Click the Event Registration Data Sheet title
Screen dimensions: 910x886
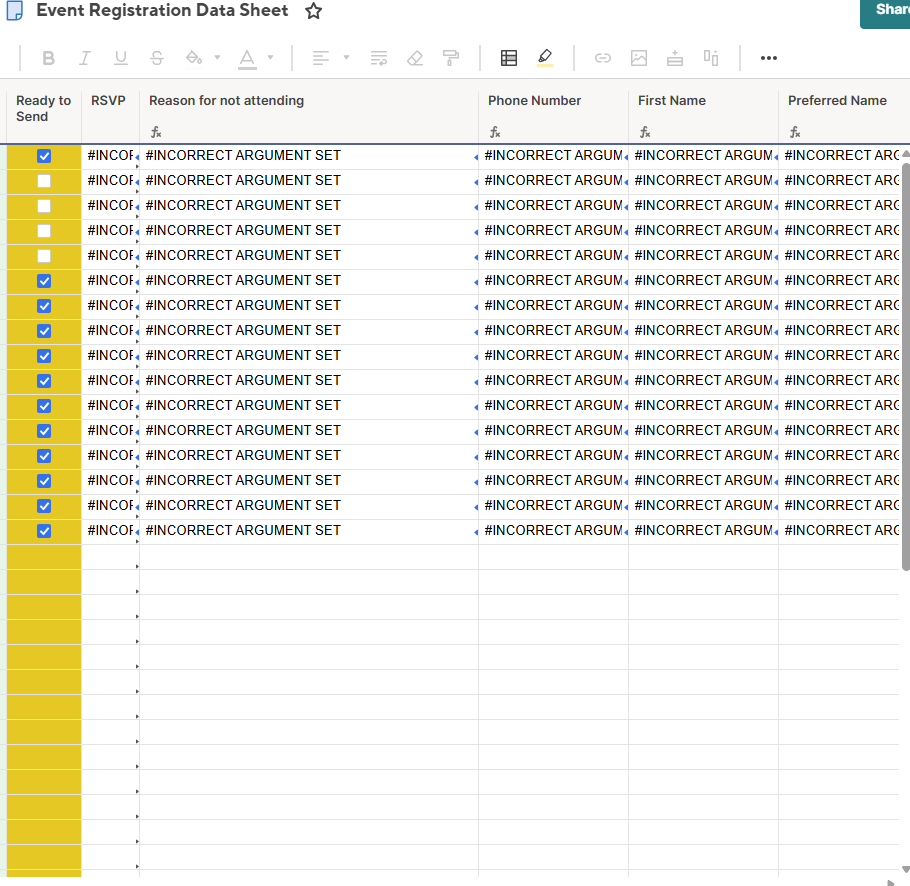click(x=162, y=10)
